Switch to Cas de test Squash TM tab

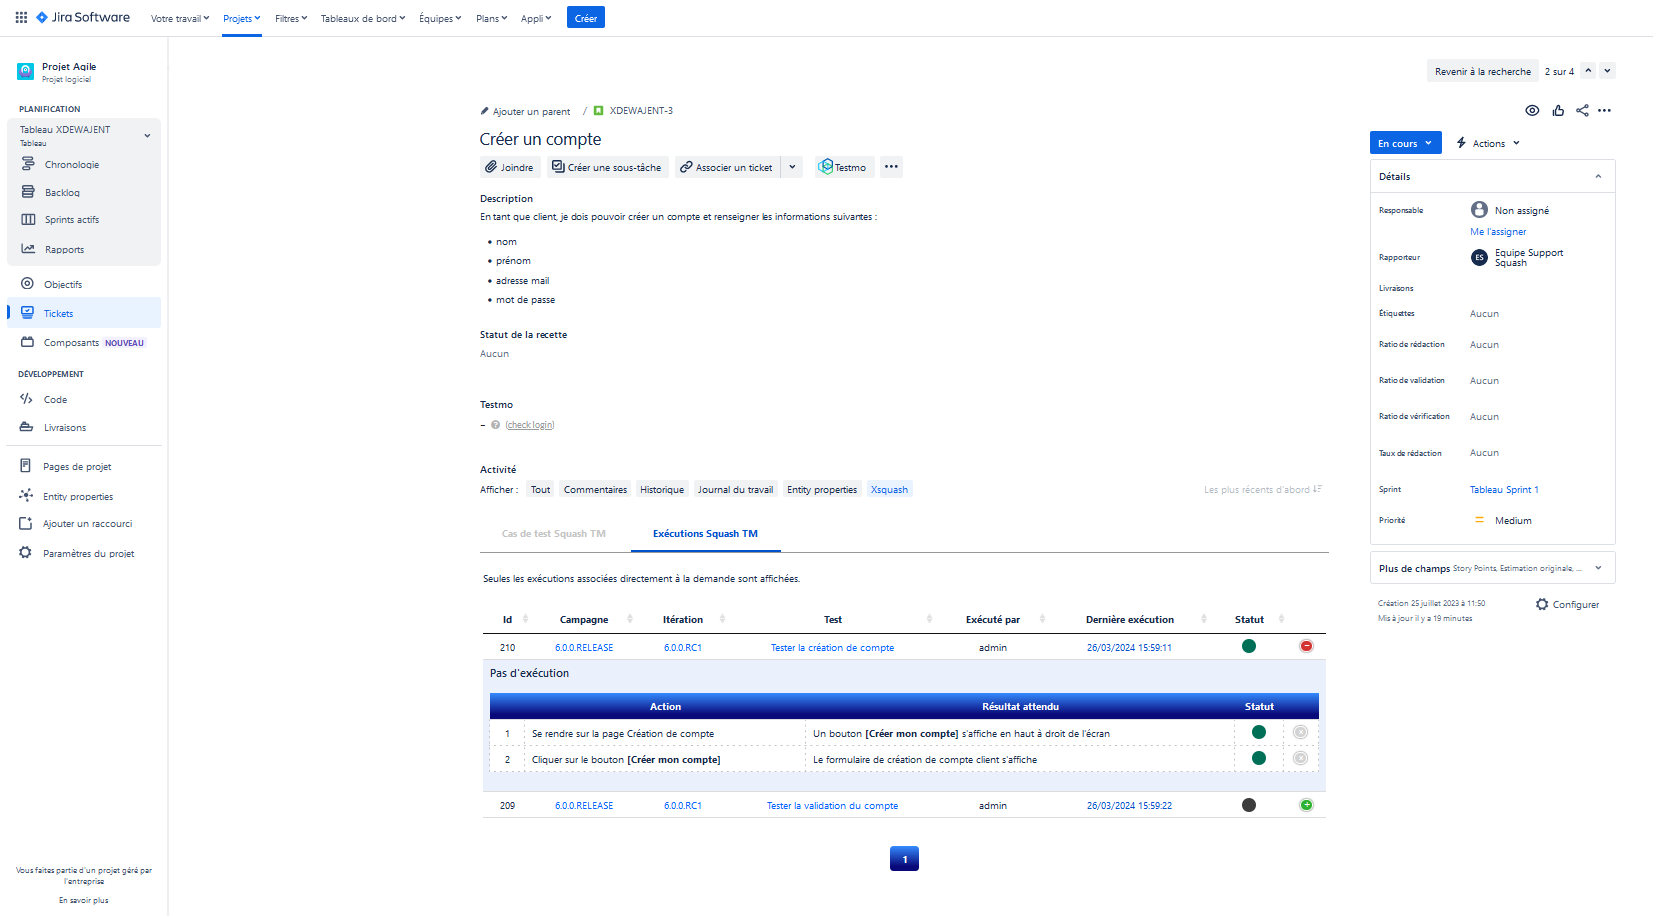pos(554,534)
